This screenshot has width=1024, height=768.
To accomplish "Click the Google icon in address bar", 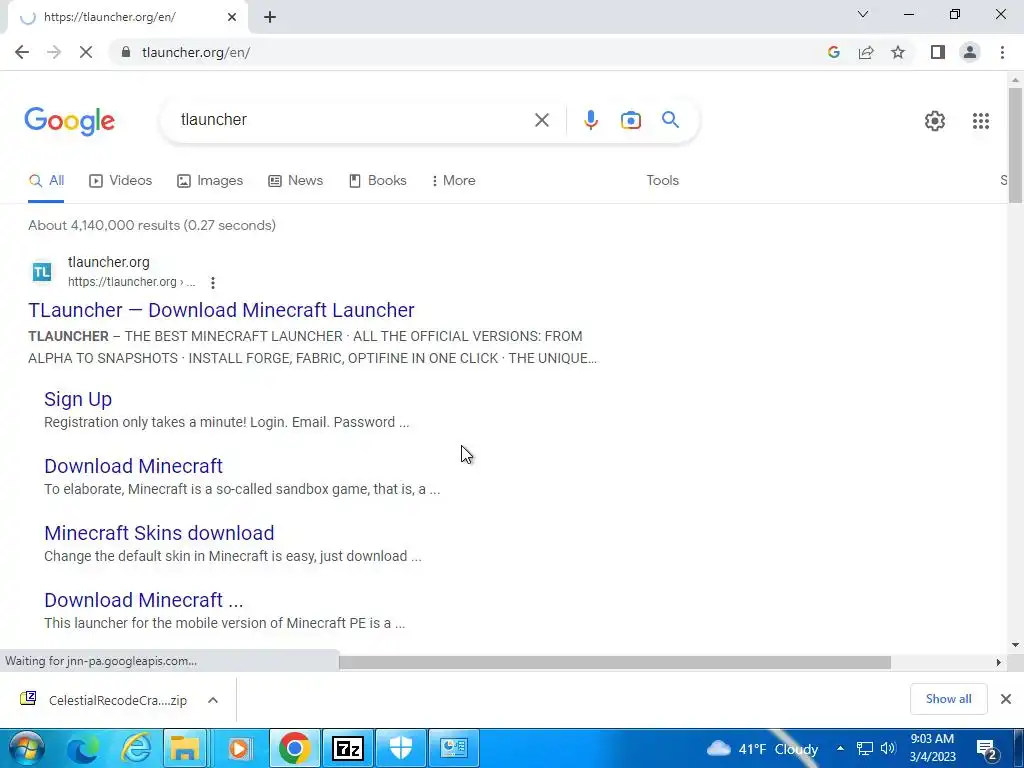I will (833, 52).
